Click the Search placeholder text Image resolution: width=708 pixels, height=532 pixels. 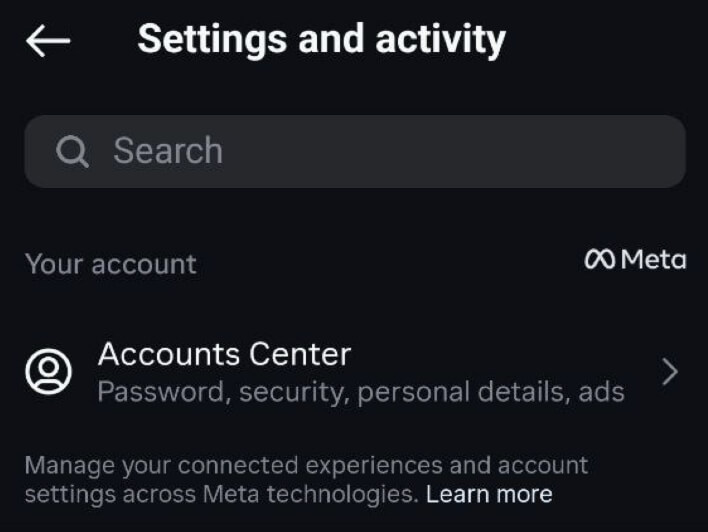coord(168,152)
